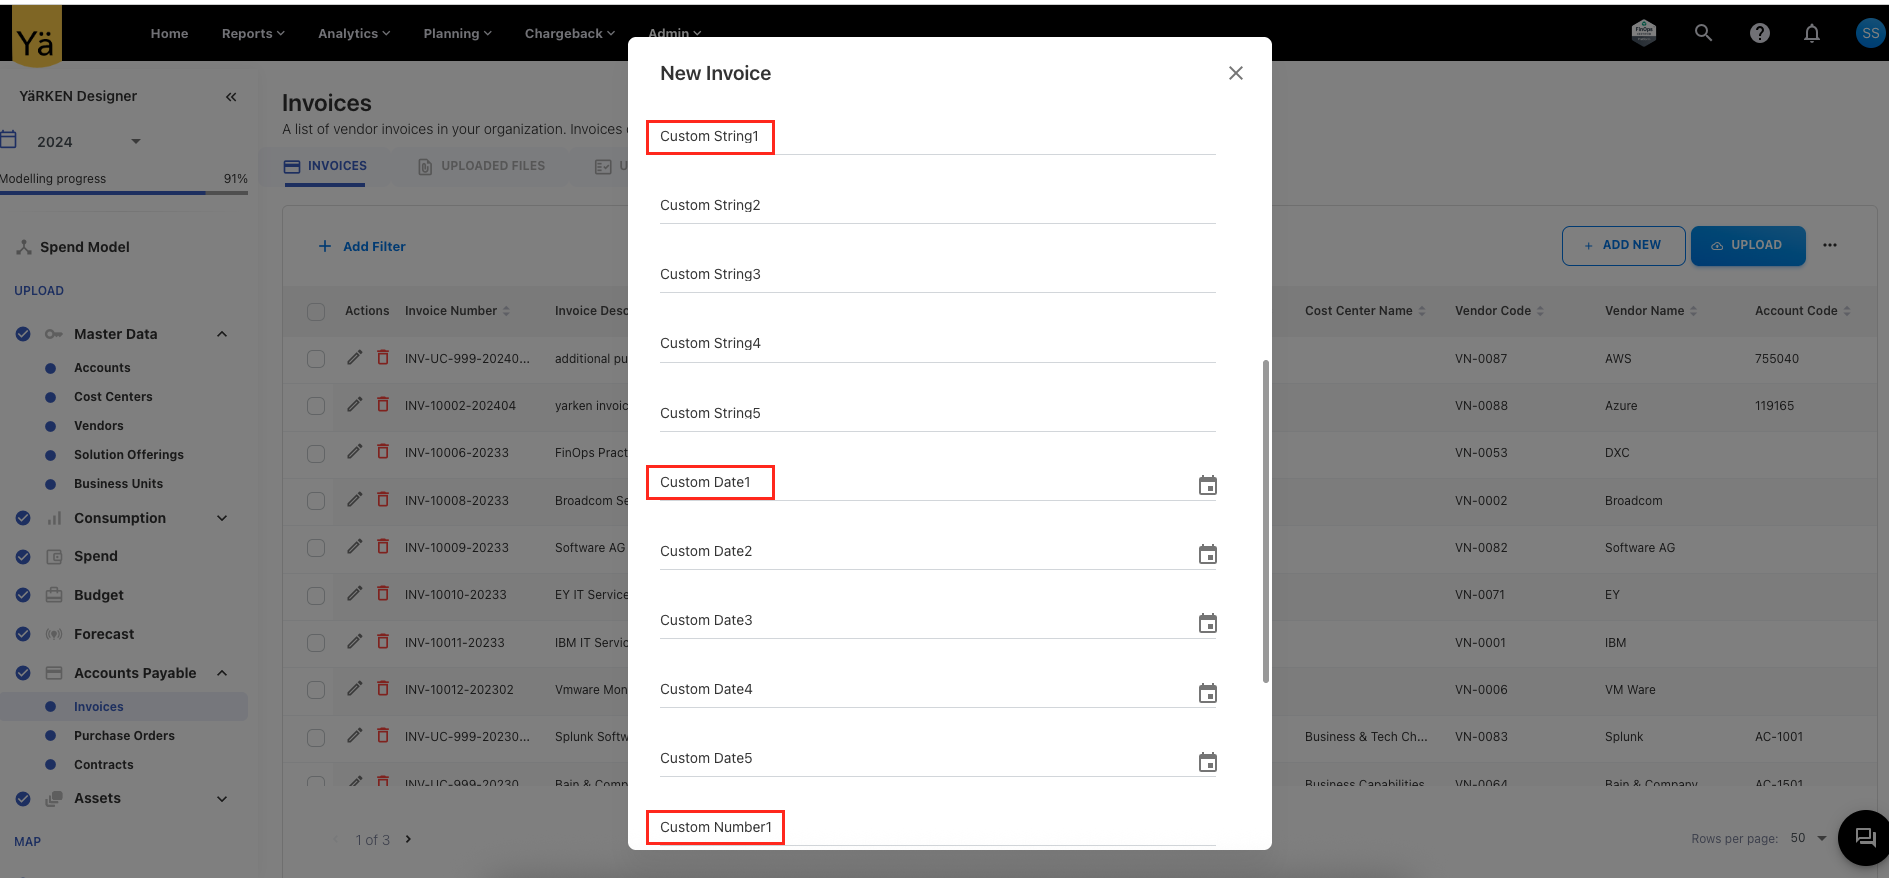1889x878 pixels.
Task: Click the UPLOAD button
Action: pos(1748,245)
